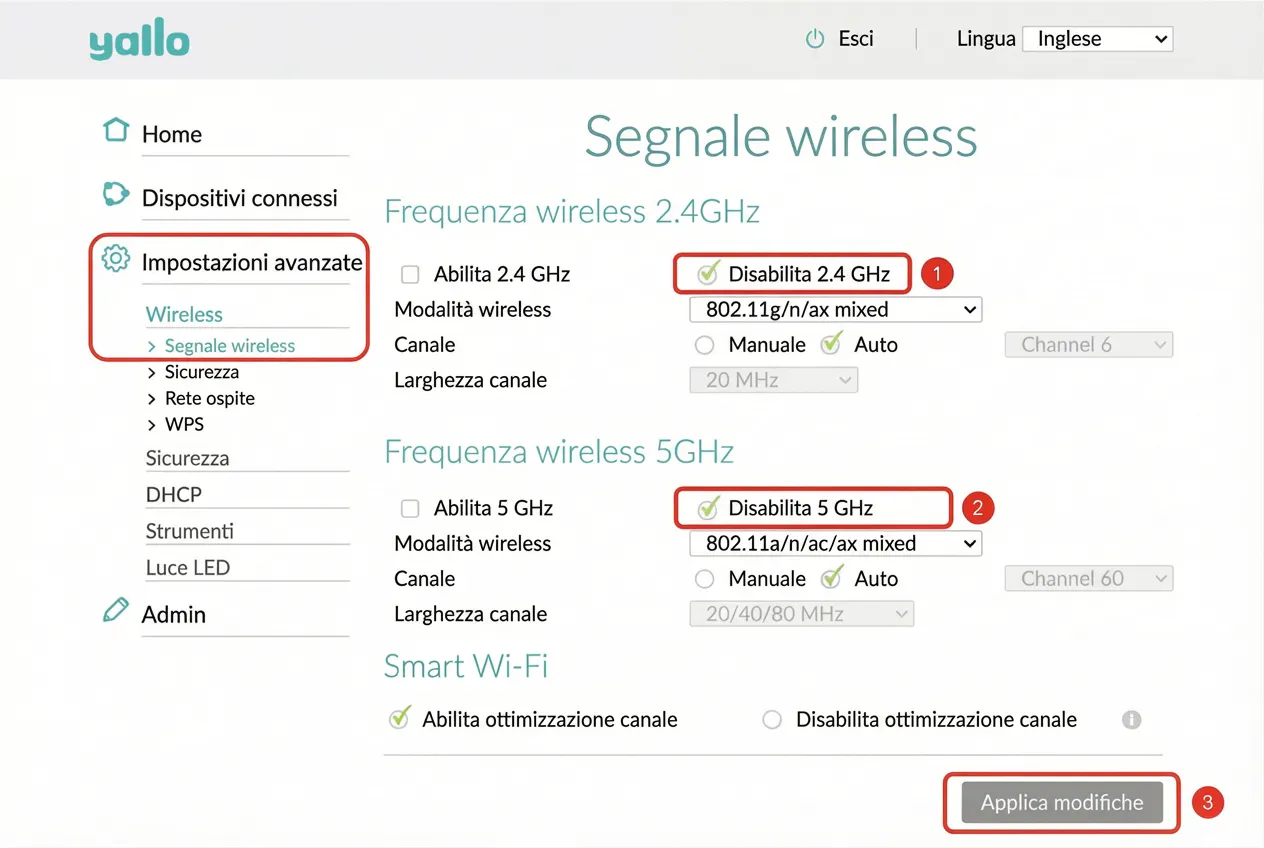Click the Smart Wi-Fi info icon

point(1131,719)
